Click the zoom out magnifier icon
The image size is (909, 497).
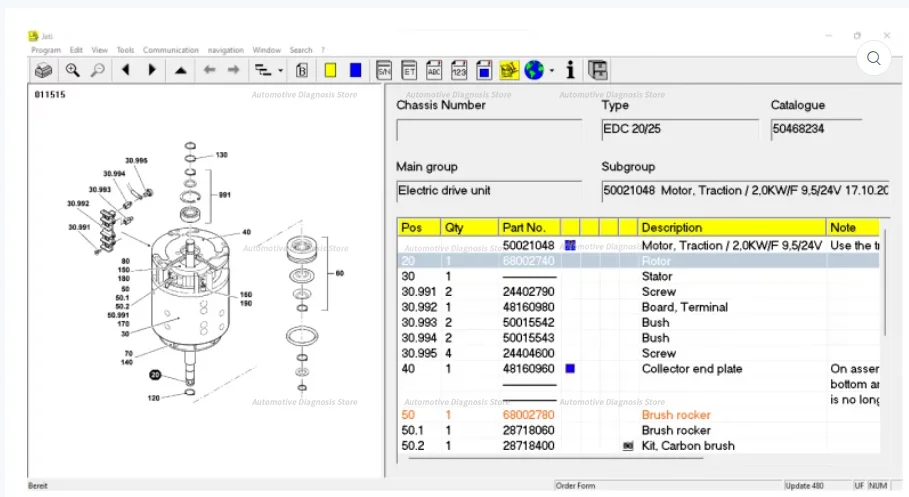[x=98, y=71]
